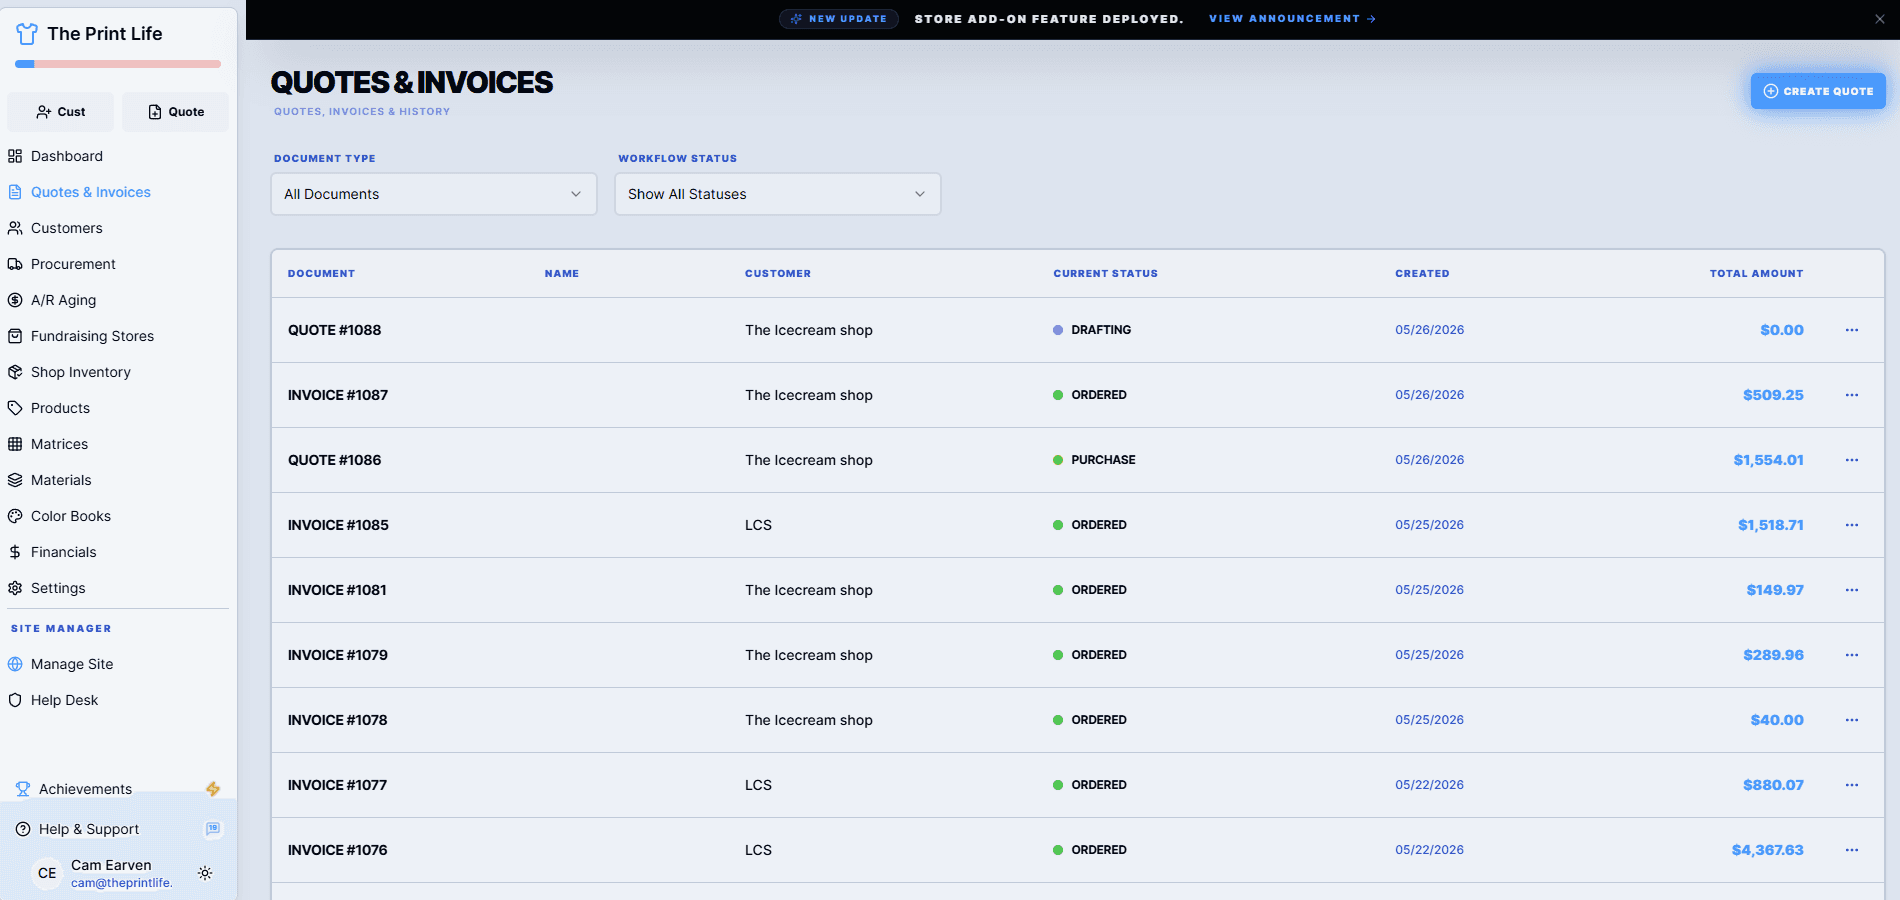Expand the Document Type dropdown
Screen dimensions: 1900x900
(x=434, y=194)
